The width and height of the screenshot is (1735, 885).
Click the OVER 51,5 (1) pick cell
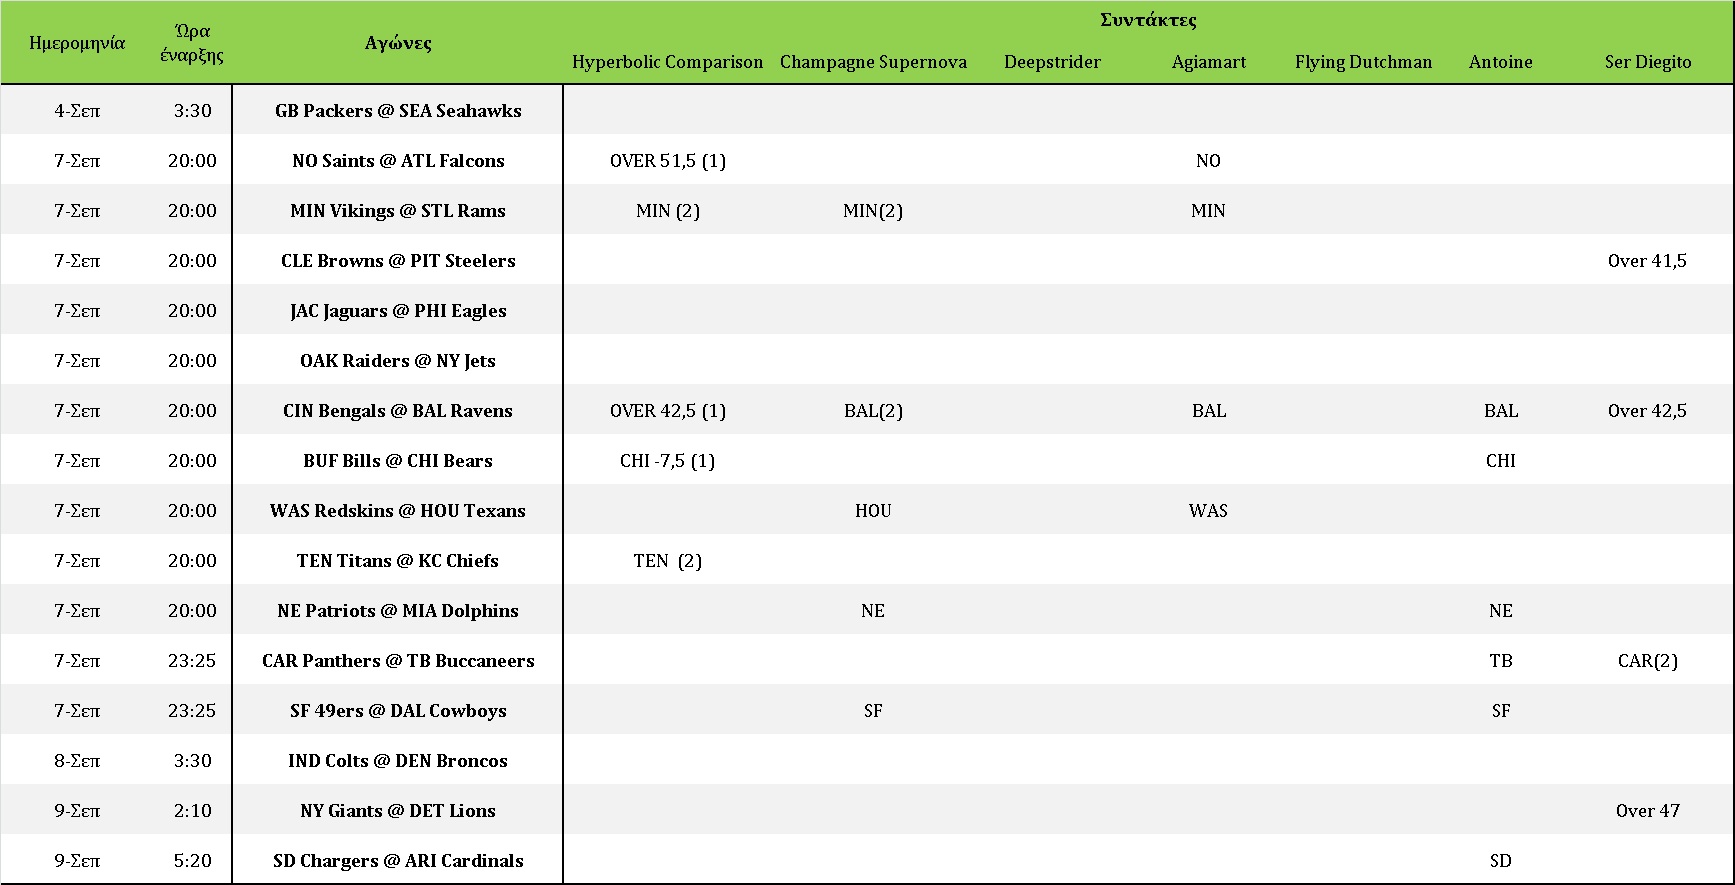(667, 161)
